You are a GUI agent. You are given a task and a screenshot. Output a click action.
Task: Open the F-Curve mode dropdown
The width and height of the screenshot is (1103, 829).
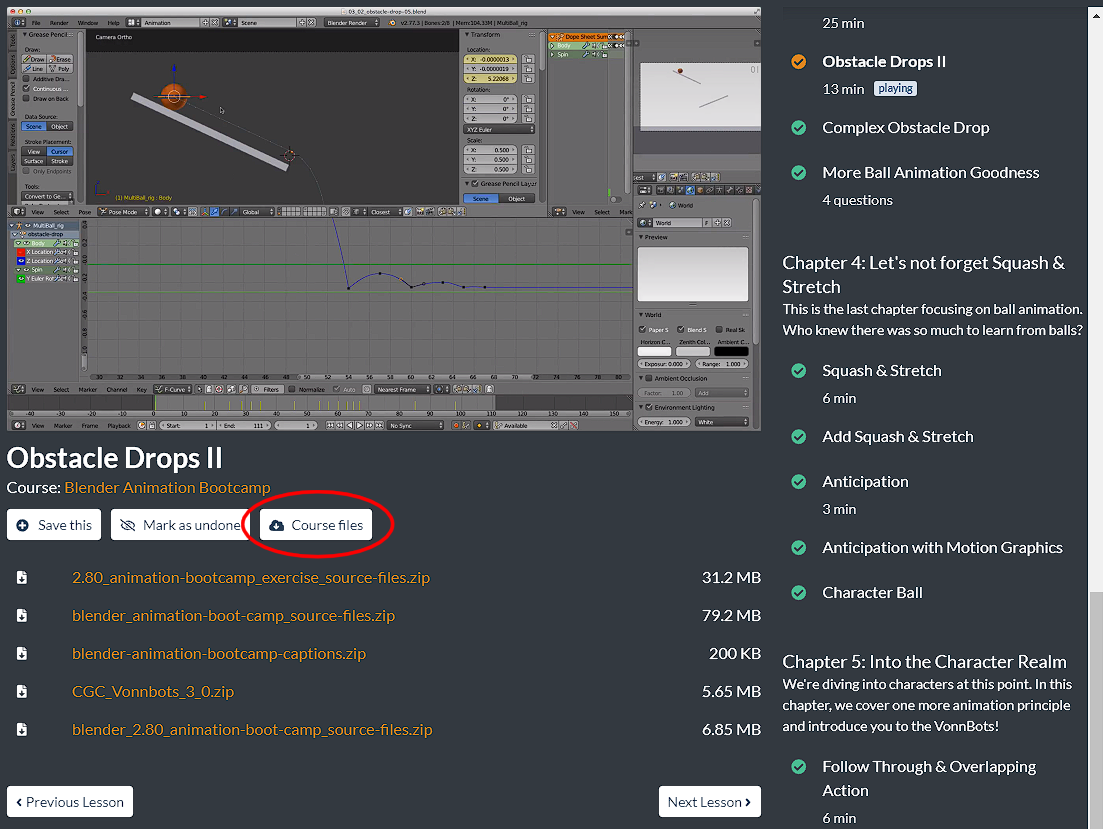tap(174, 389)
